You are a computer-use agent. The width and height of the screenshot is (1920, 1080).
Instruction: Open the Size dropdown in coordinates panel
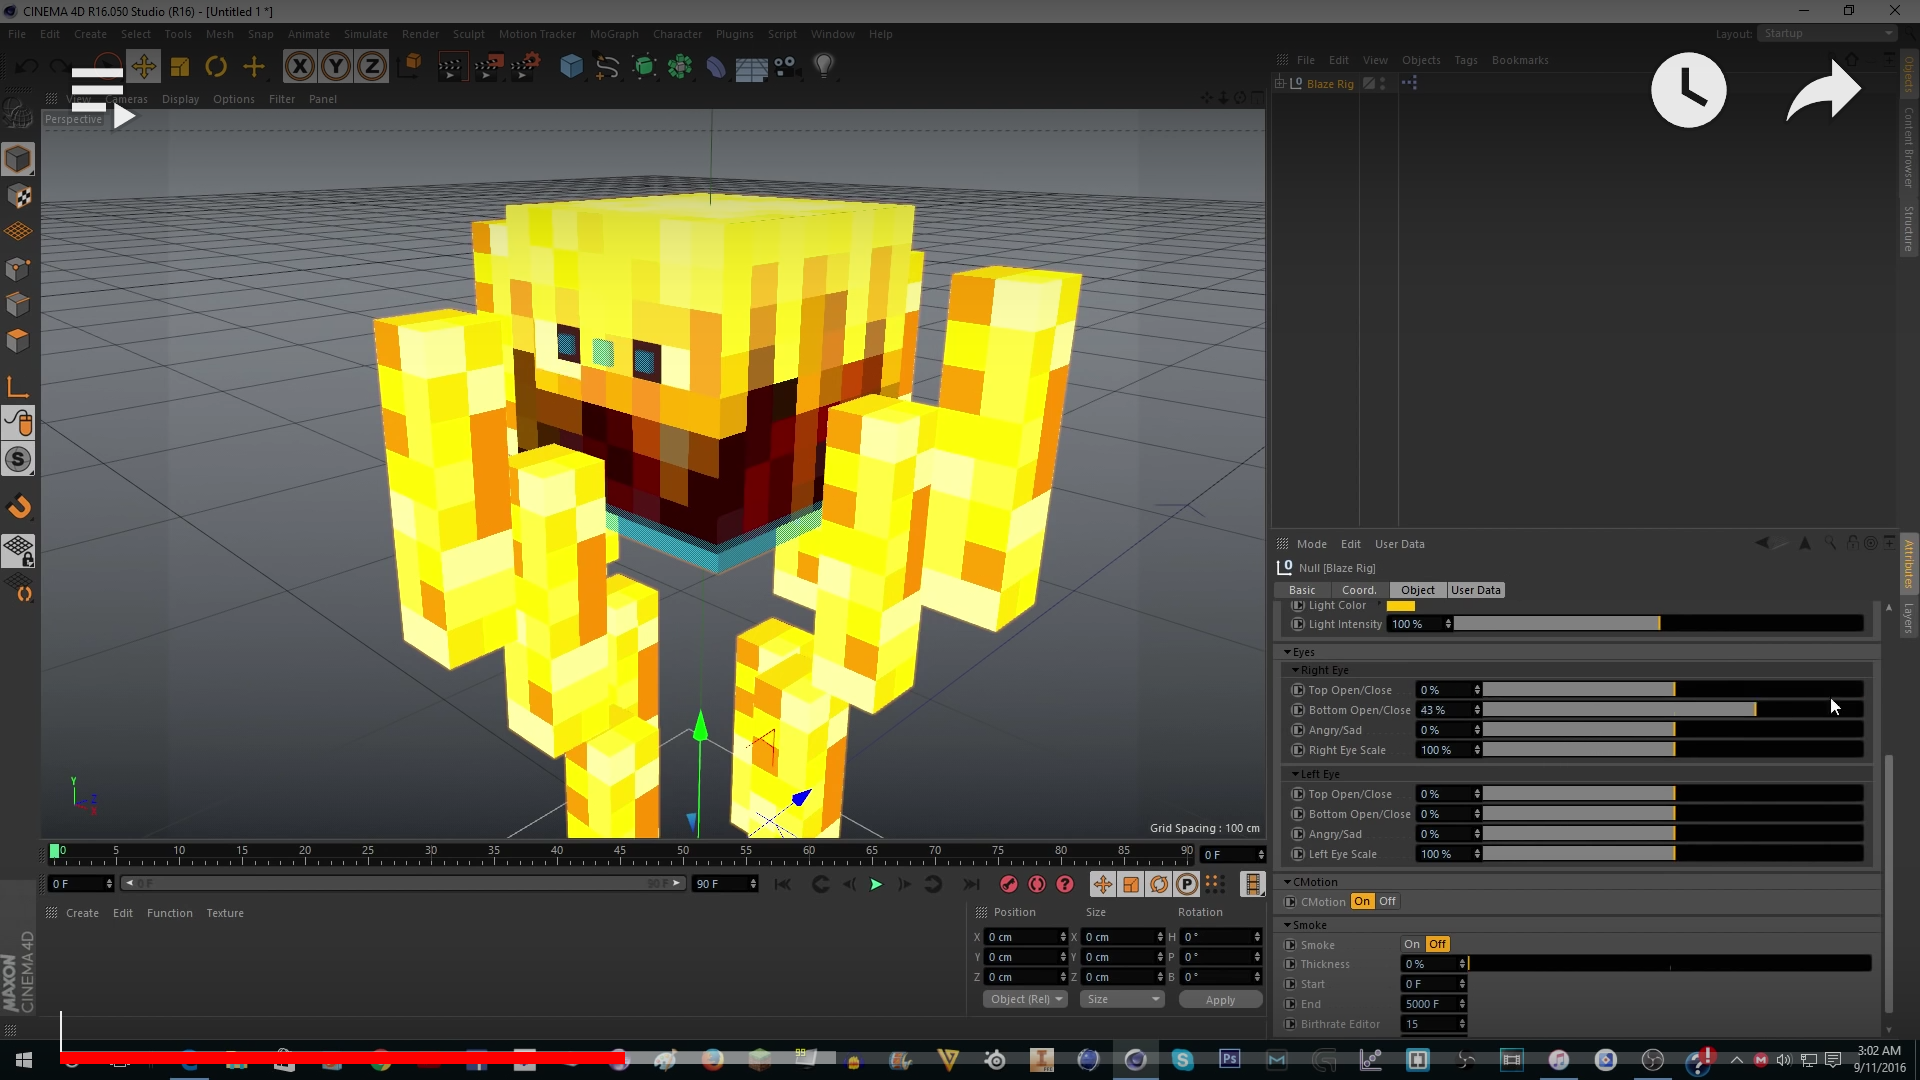point(1122,999)
